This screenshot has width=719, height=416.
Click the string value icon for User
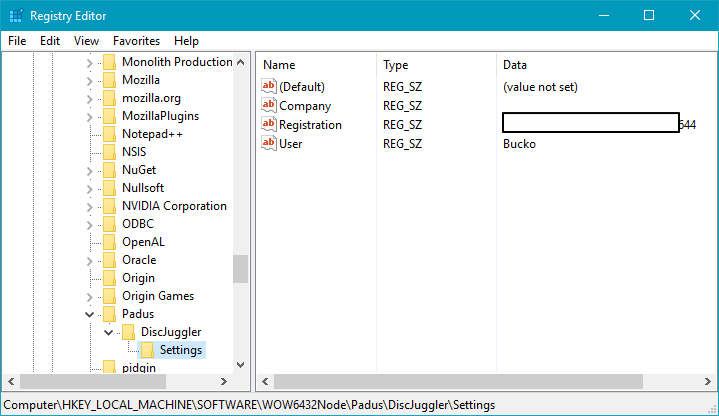tap(269, 143)
